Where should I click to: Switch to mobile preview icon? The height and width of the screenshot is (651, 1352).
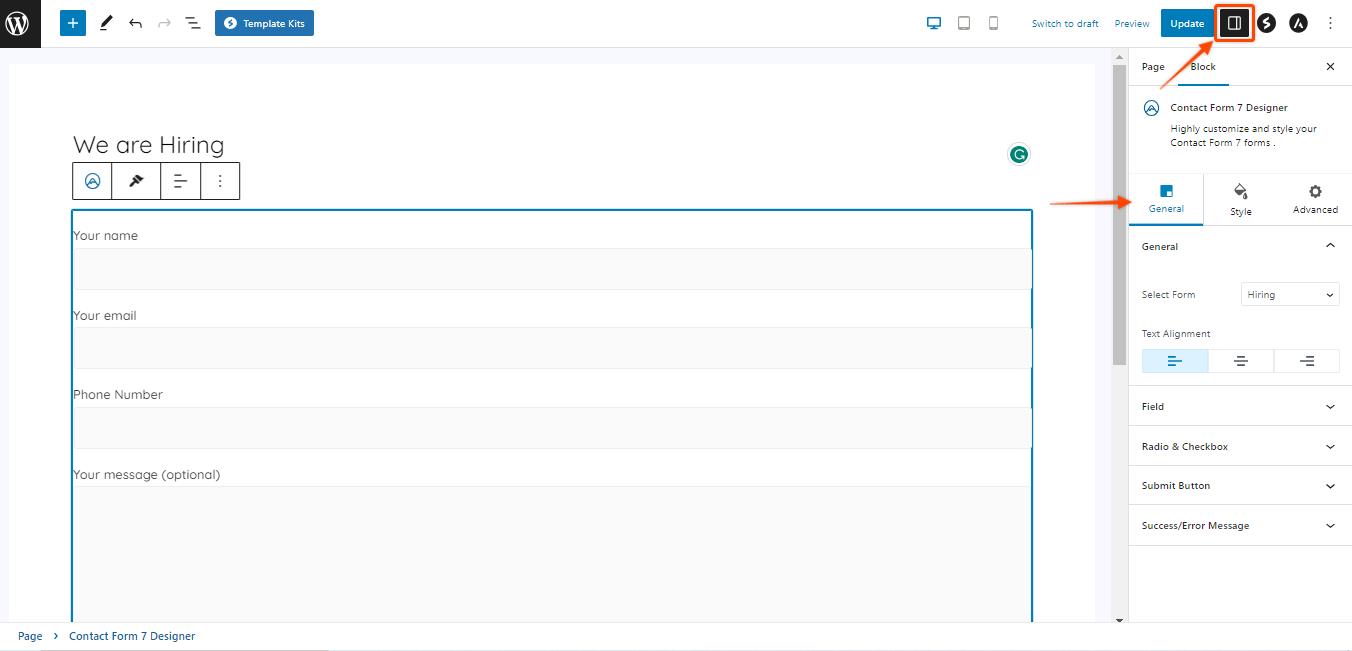point(993,23)
